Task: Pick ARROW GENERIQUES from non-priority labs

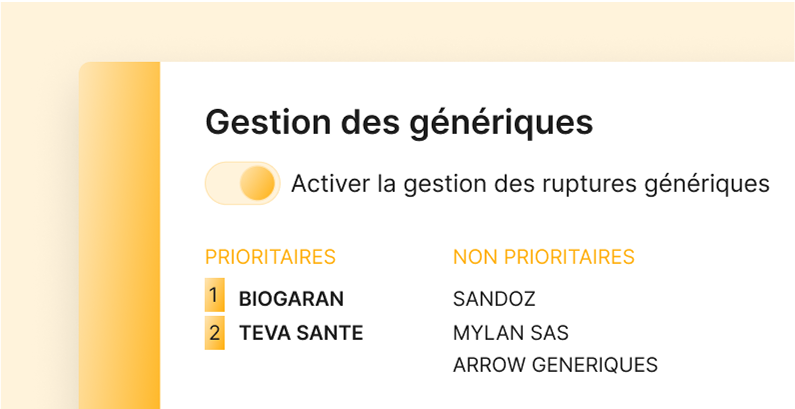Action: [555, 365]
